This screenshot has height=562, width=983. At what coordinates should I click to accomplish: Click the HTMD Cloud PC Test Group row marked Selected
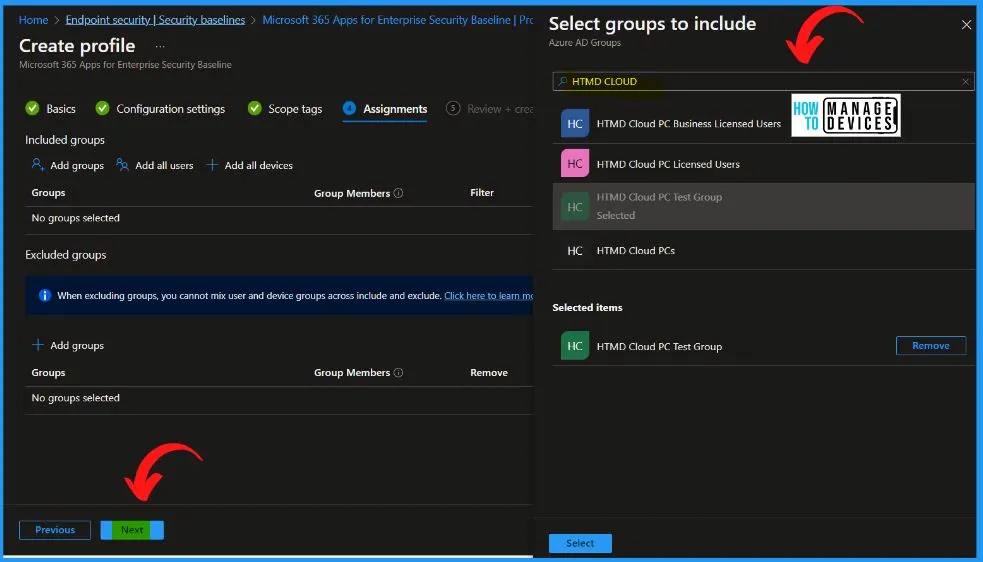[x=763, y=206]
